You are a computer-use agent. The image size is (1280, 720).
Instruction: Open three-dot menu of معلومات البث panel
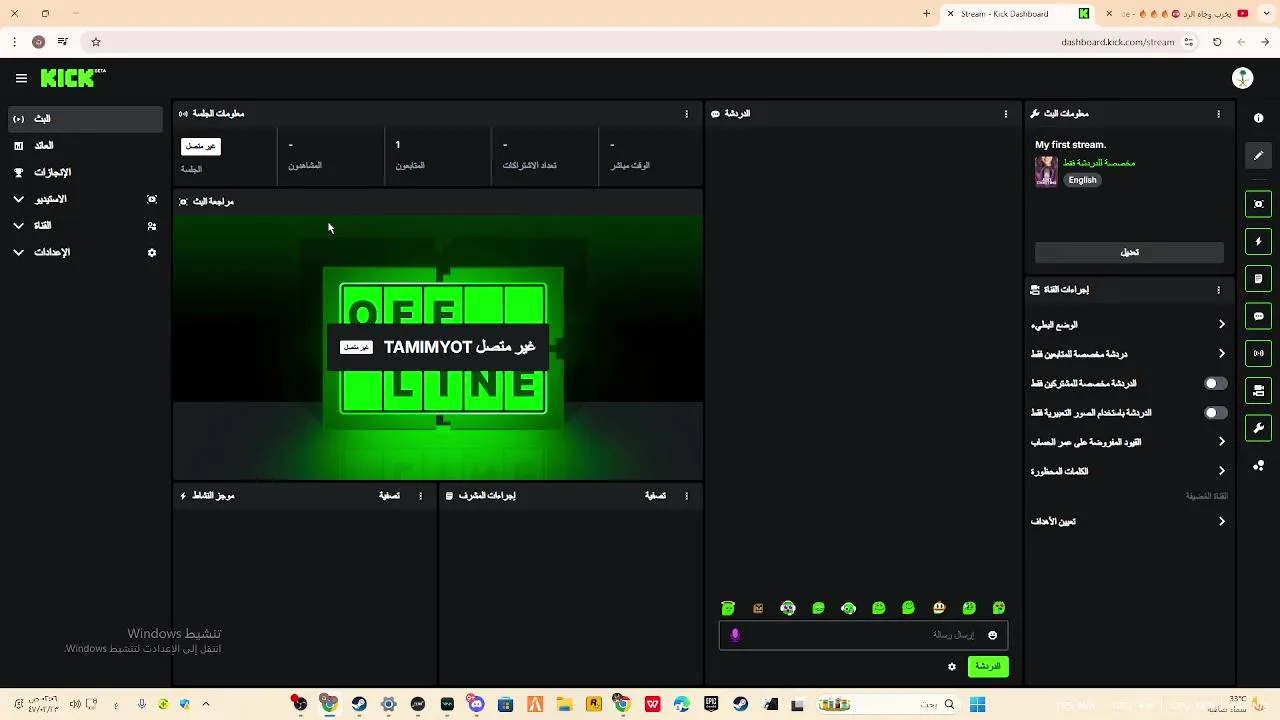click(x=1218, y=114)
